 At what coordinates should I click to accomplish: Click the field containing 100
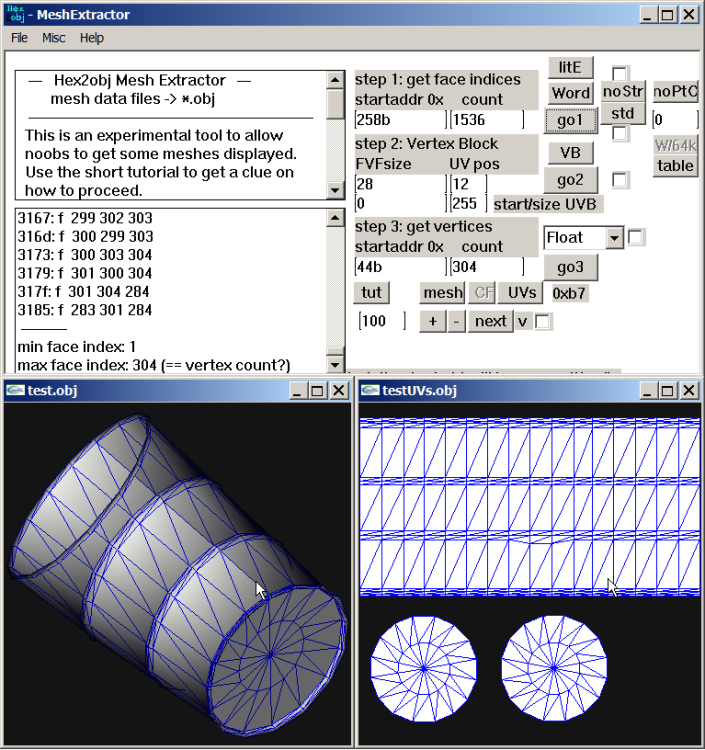click(382, 321)
